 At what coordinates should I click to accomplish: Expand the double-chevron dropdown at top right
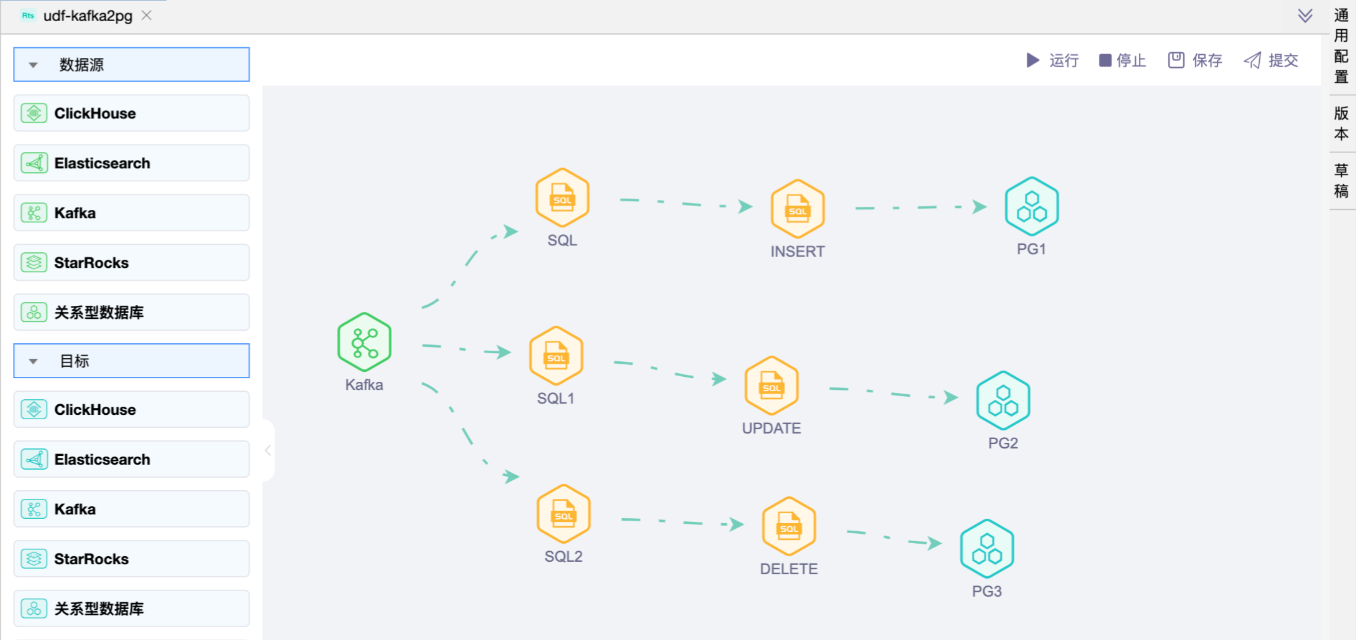click(1304, 16)
